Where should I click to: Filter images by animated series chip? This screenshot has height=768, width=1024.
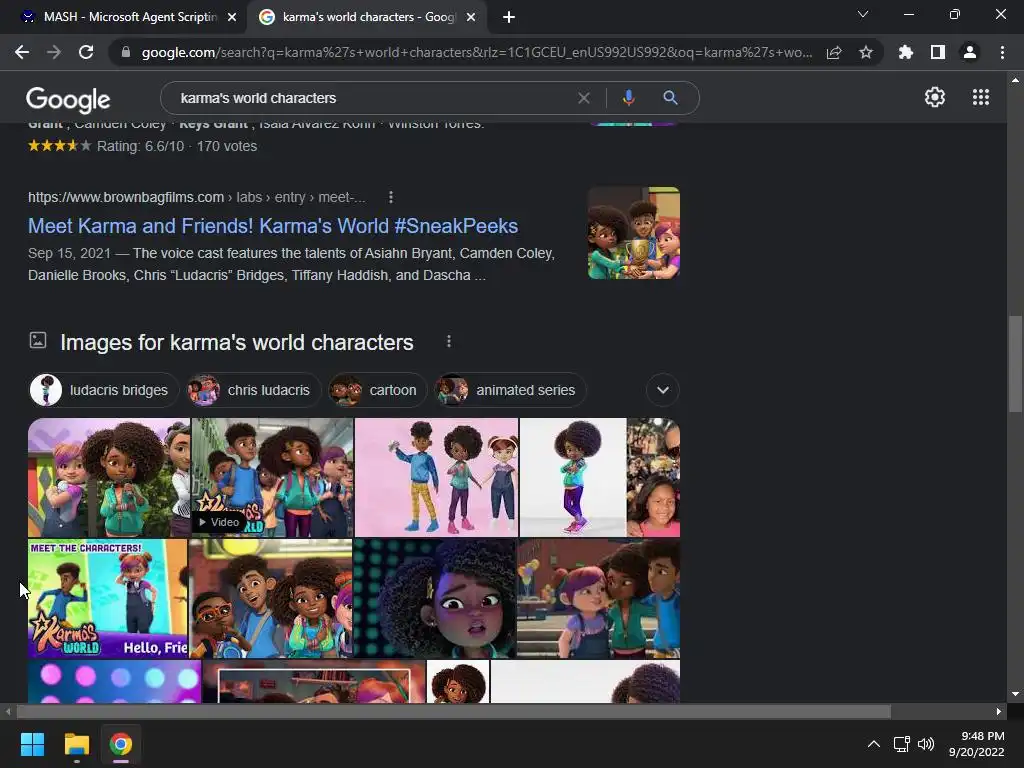click(x=510, y=390)
